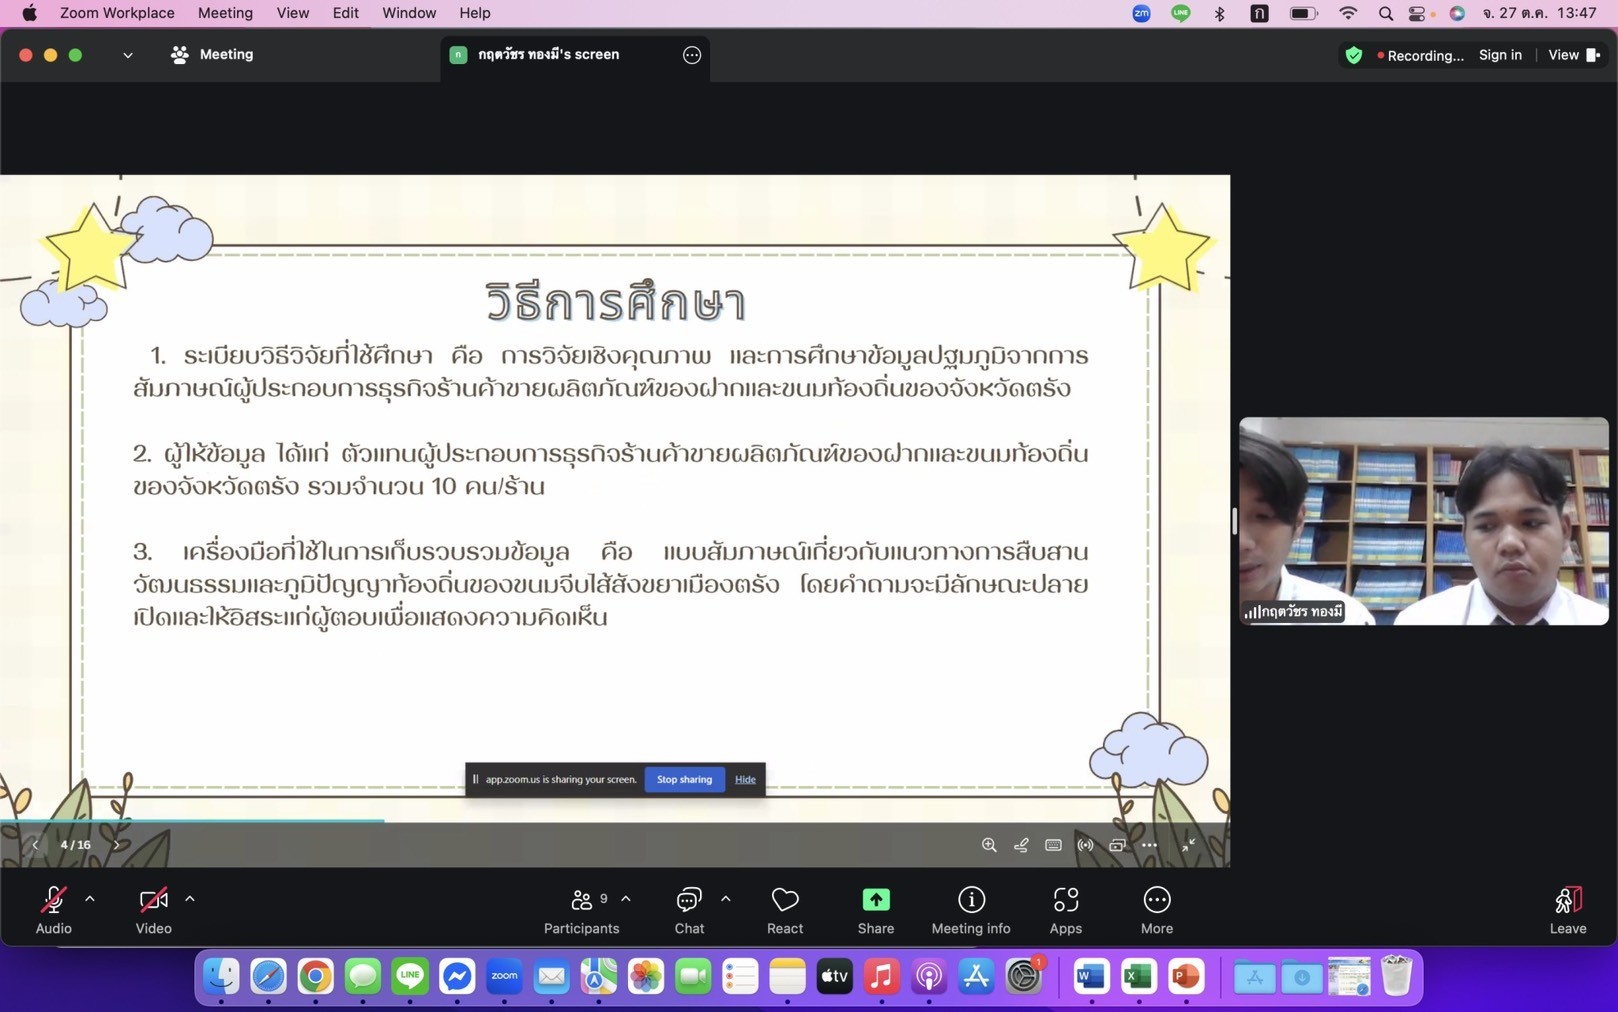This screenshot has height=1012, width=1618.
Task: Unmute the Audio microphone
Action: coord(54,909)
